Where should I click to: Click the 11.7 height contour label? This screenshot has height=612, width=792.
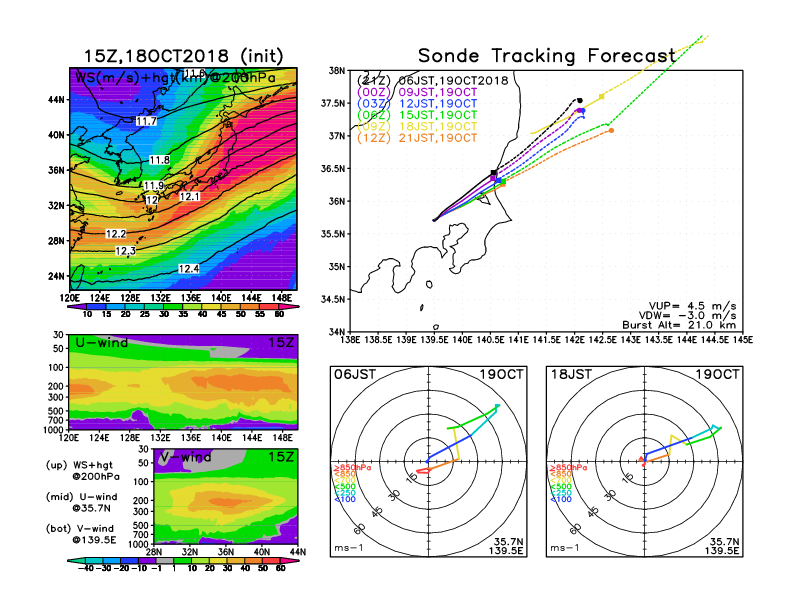coord(146,121)
